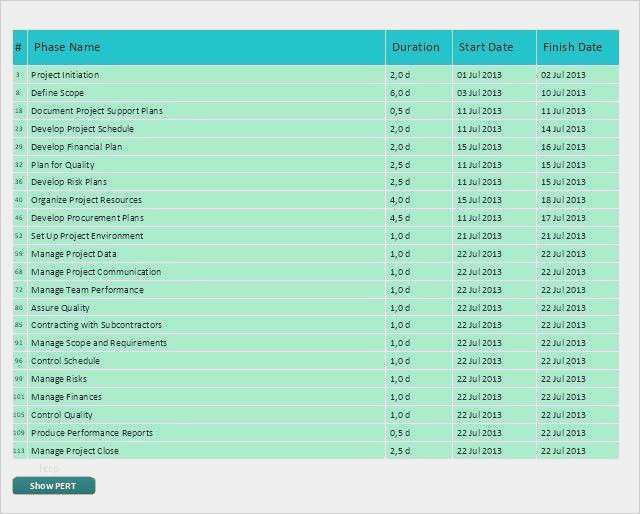Image resolution: width=640 pixels, height=514 pixels.
Task: Click the Show PERT button
Action: coord(53,486)
